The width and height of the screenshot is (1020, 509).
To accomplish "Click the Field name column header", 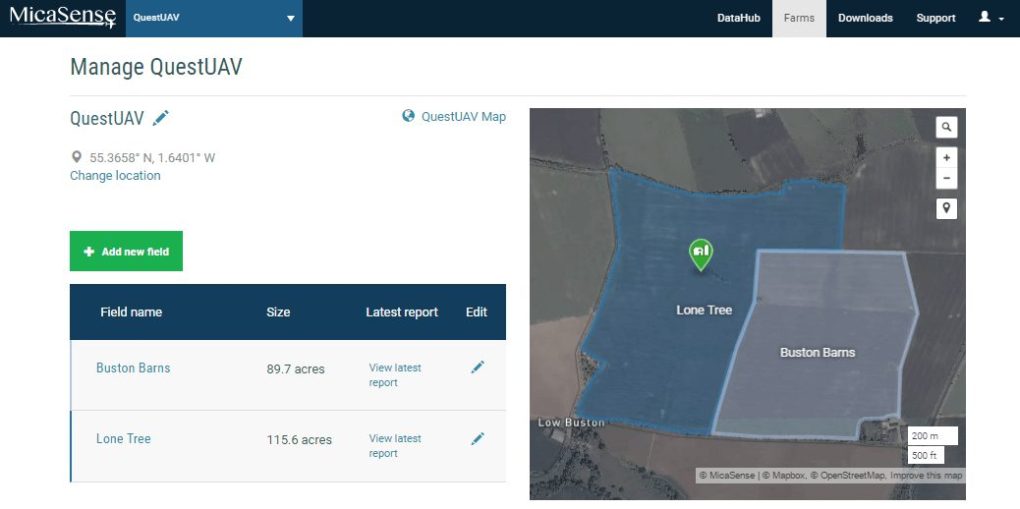I will 131,312.
